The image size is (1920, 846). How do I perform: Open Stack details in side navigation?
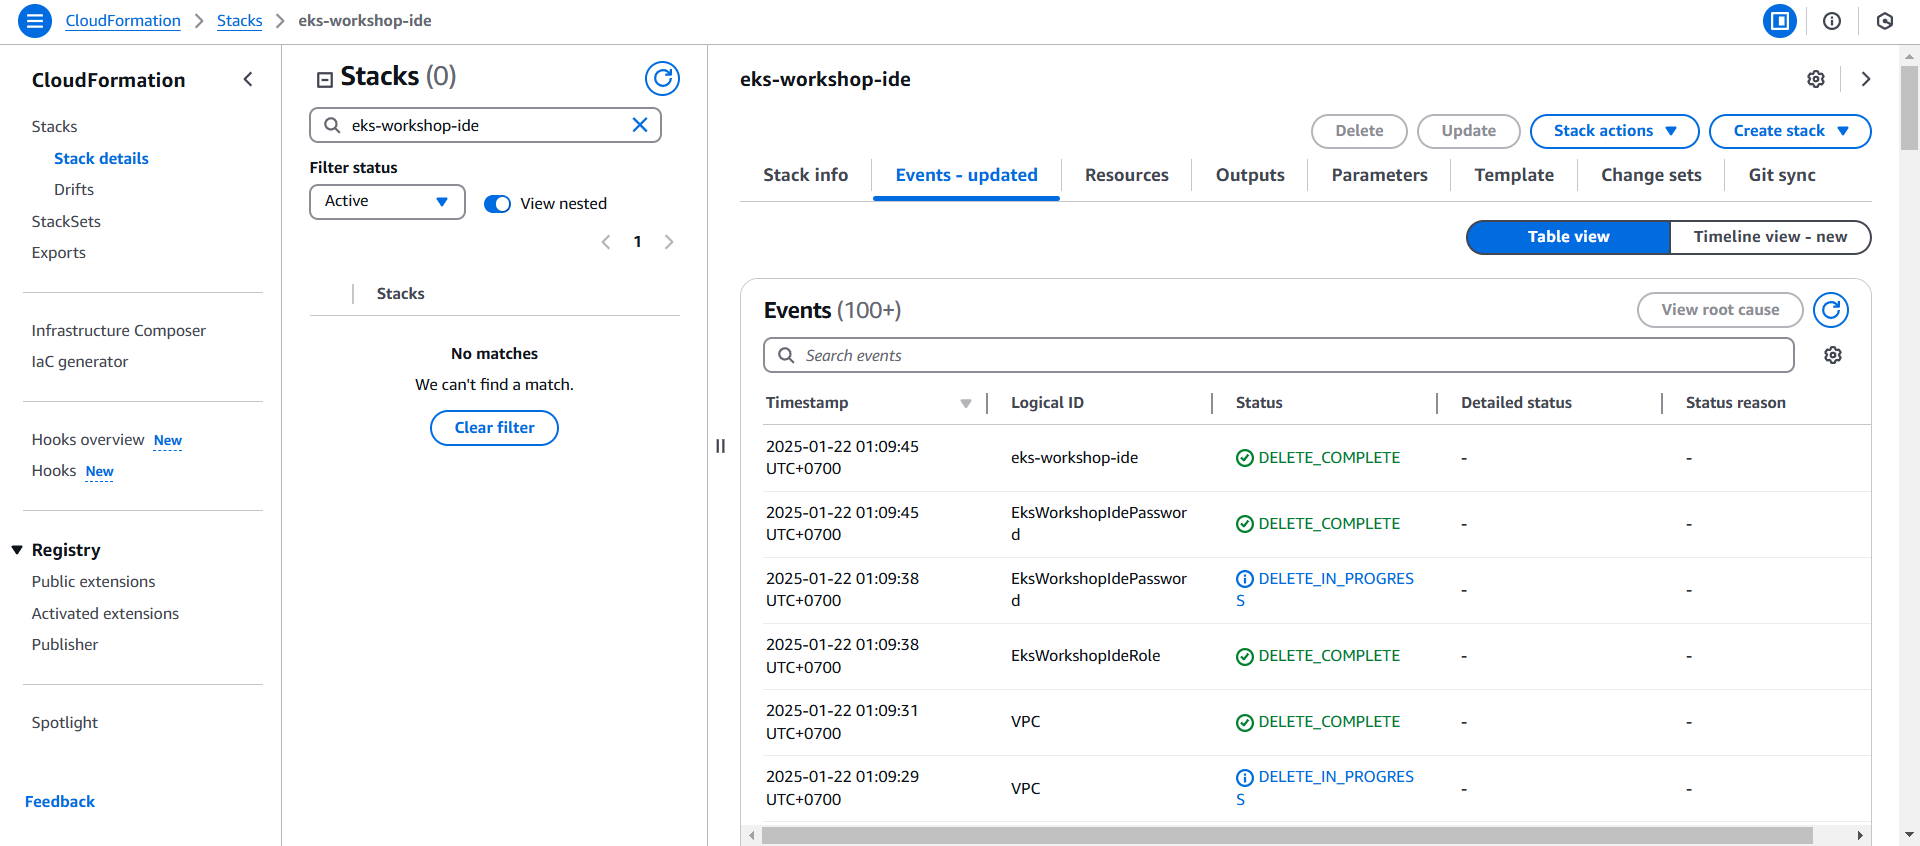coord(101,159)
